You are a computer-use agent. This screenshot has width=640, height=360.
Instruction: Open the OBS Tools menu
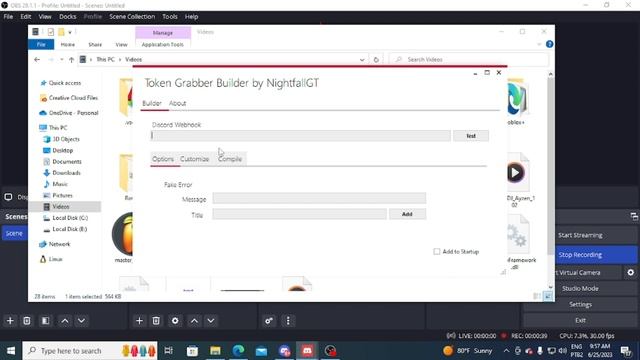(170, 17)
